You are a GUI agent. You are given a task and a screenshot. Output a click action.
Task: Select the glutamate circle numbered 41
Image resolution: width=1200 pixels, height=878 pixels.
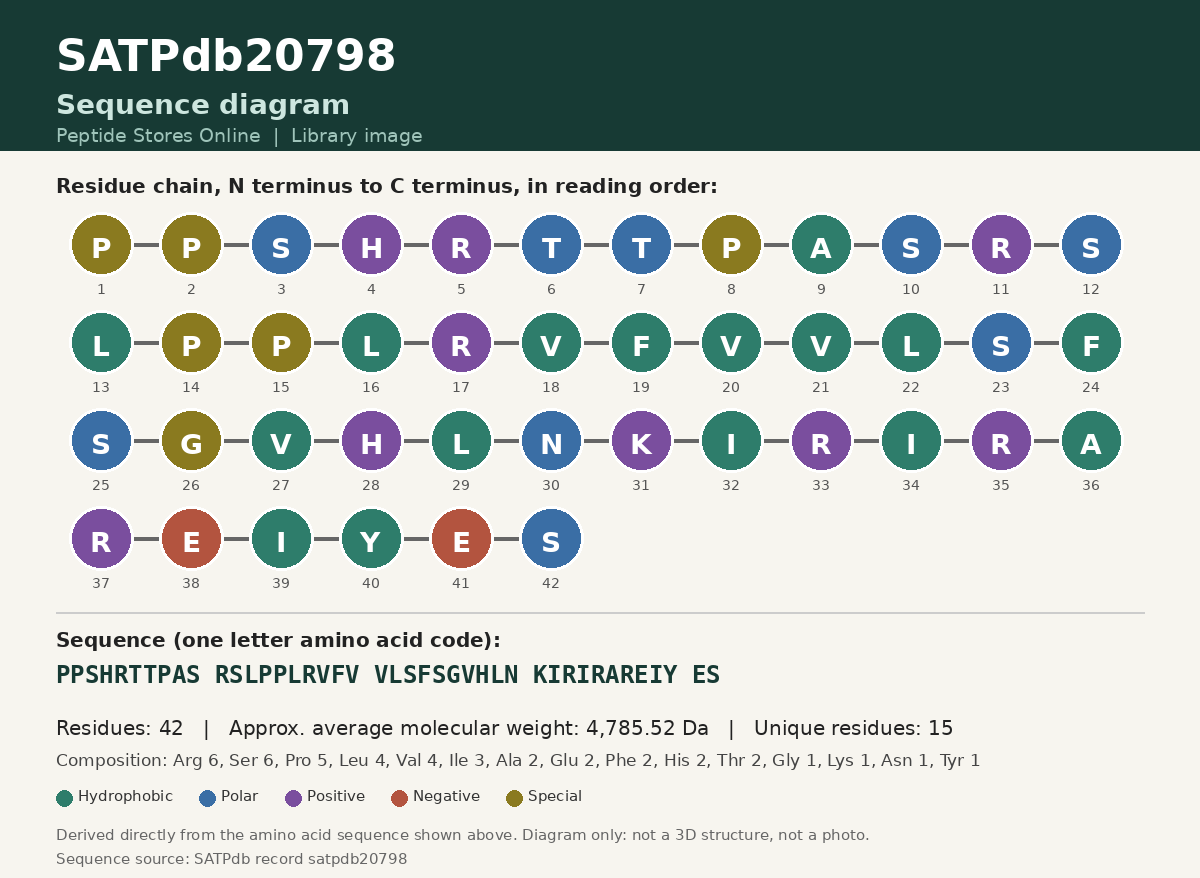tap(461, 539)
